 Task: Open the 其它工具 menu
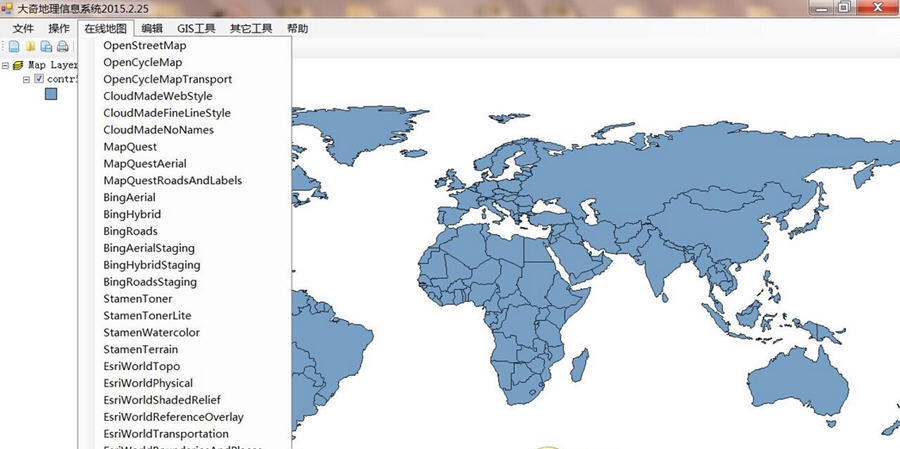click(251, 29)
